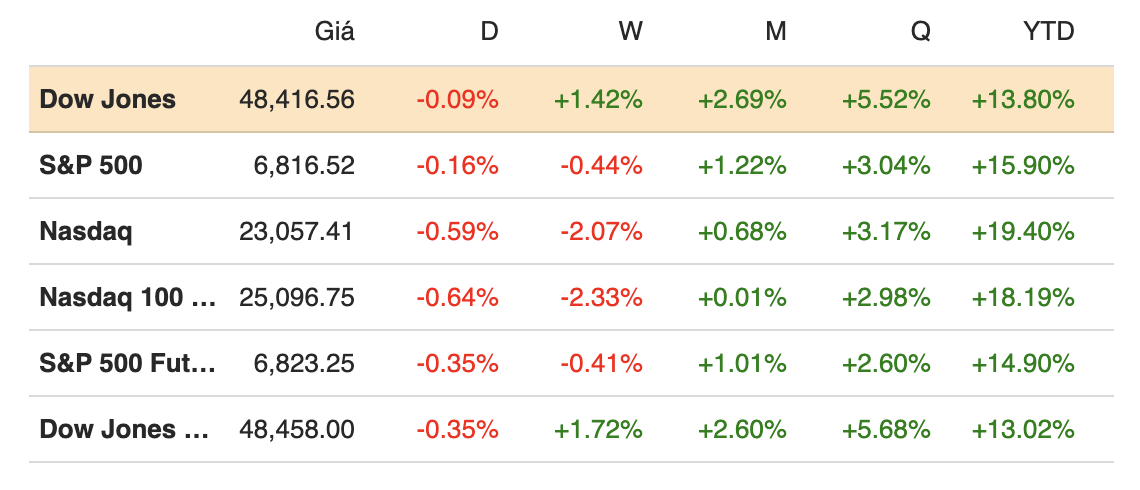Sort by the D daily change column
The width and height of the screenshot is (1140, 490).
pyautogui.click(x=488, y=31)
